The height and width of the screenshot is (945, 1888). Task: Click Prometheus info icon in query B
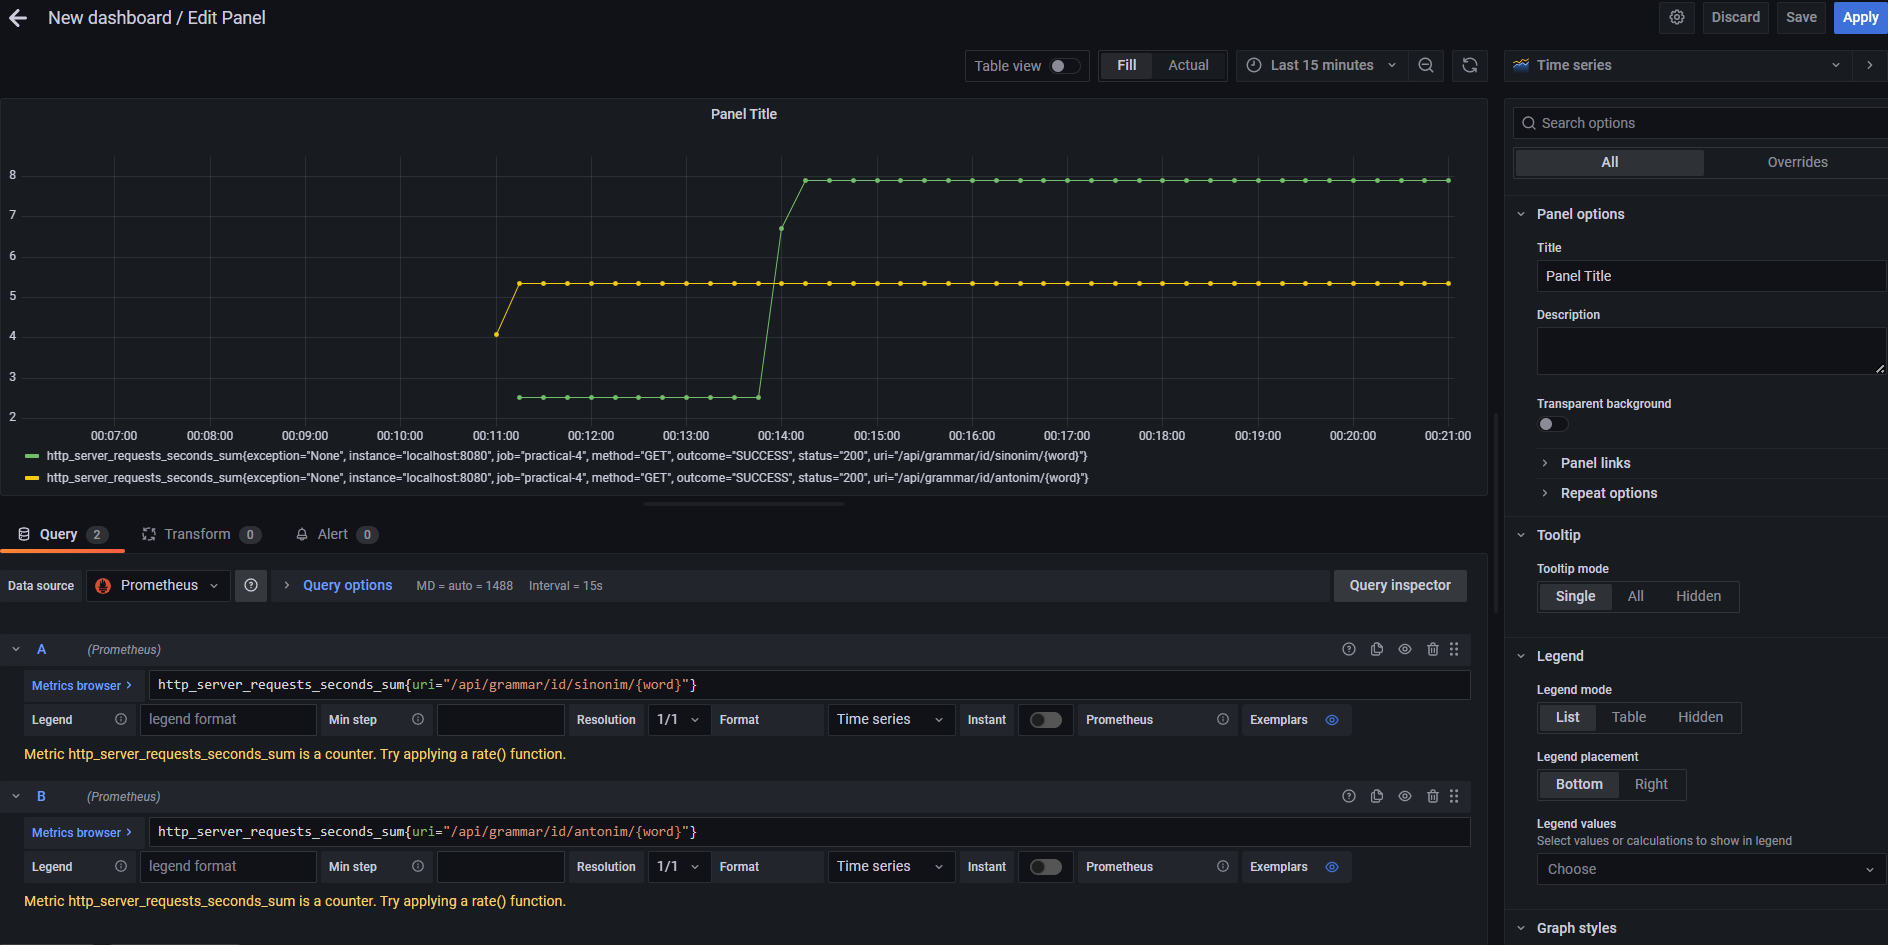point(1223,866)
